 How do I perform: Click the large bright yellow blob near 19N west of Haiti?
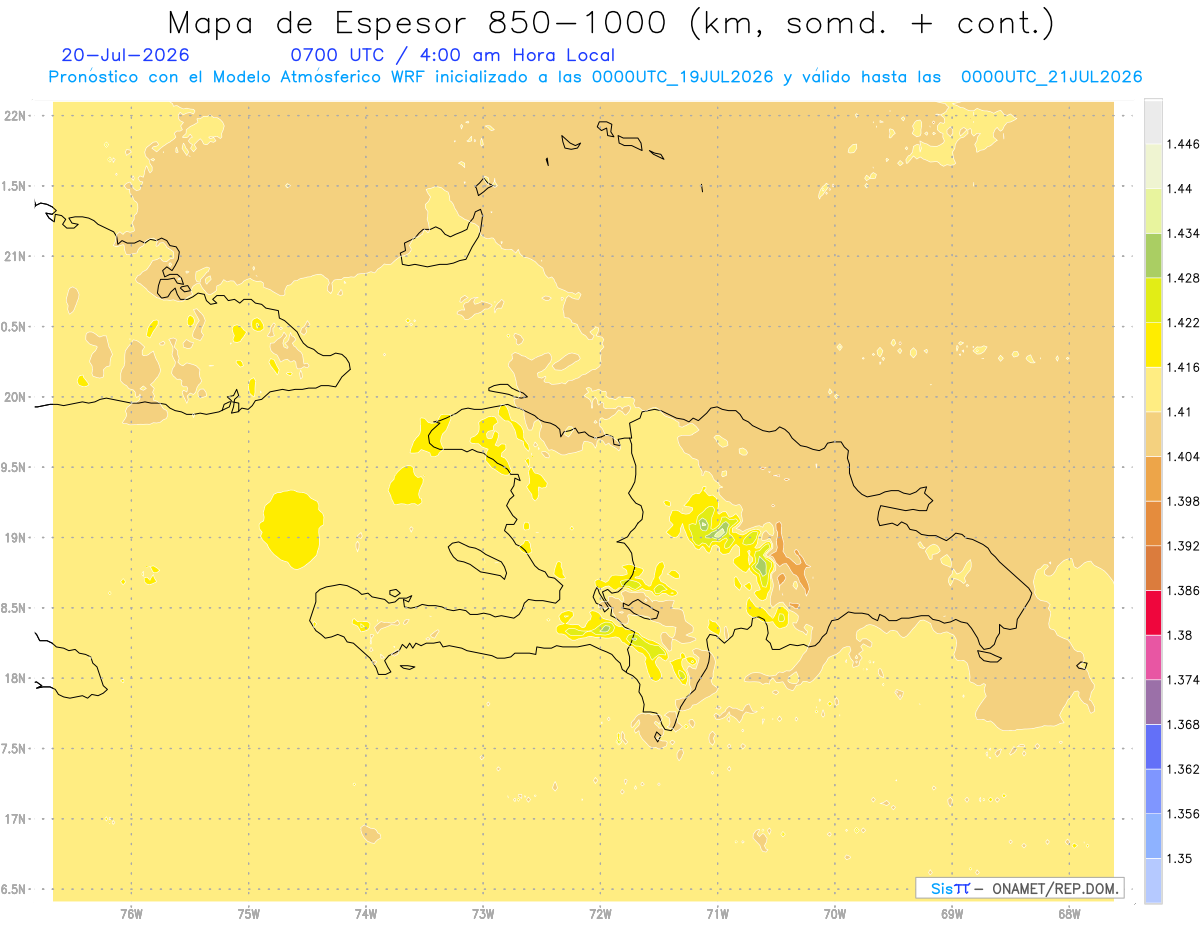tap(291, 530)
